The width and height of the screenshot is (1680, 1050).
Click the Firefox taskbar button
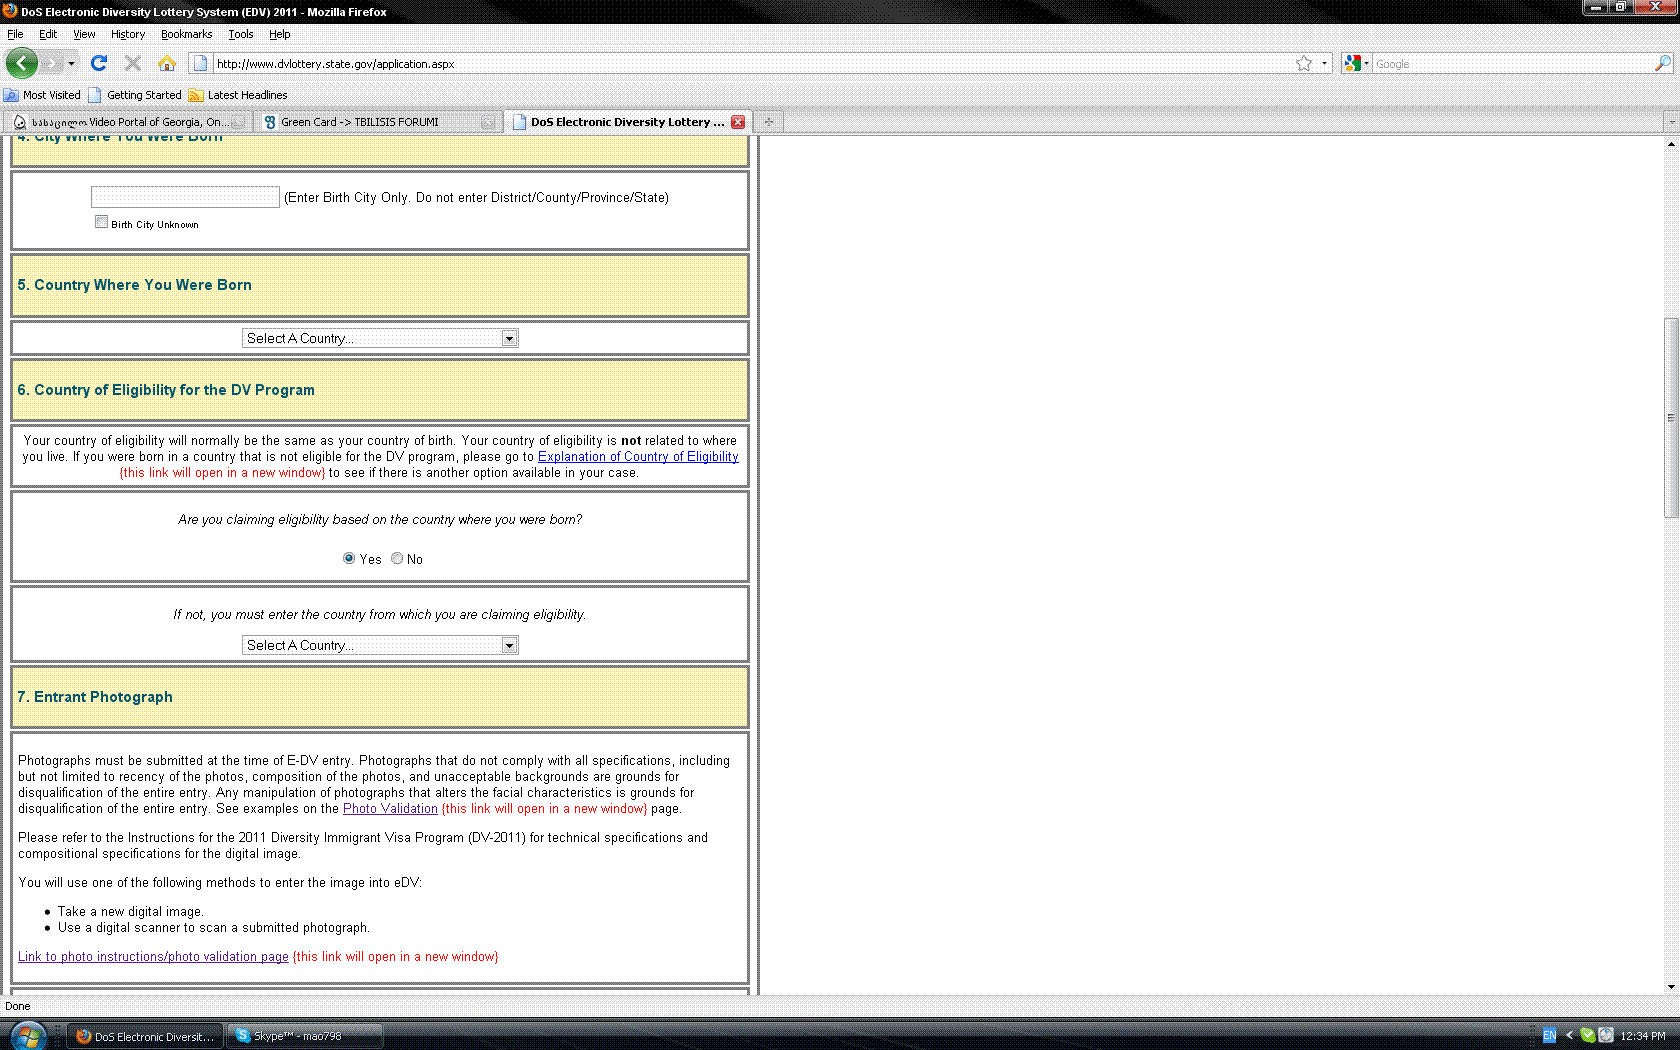[x=146, y=1036]
